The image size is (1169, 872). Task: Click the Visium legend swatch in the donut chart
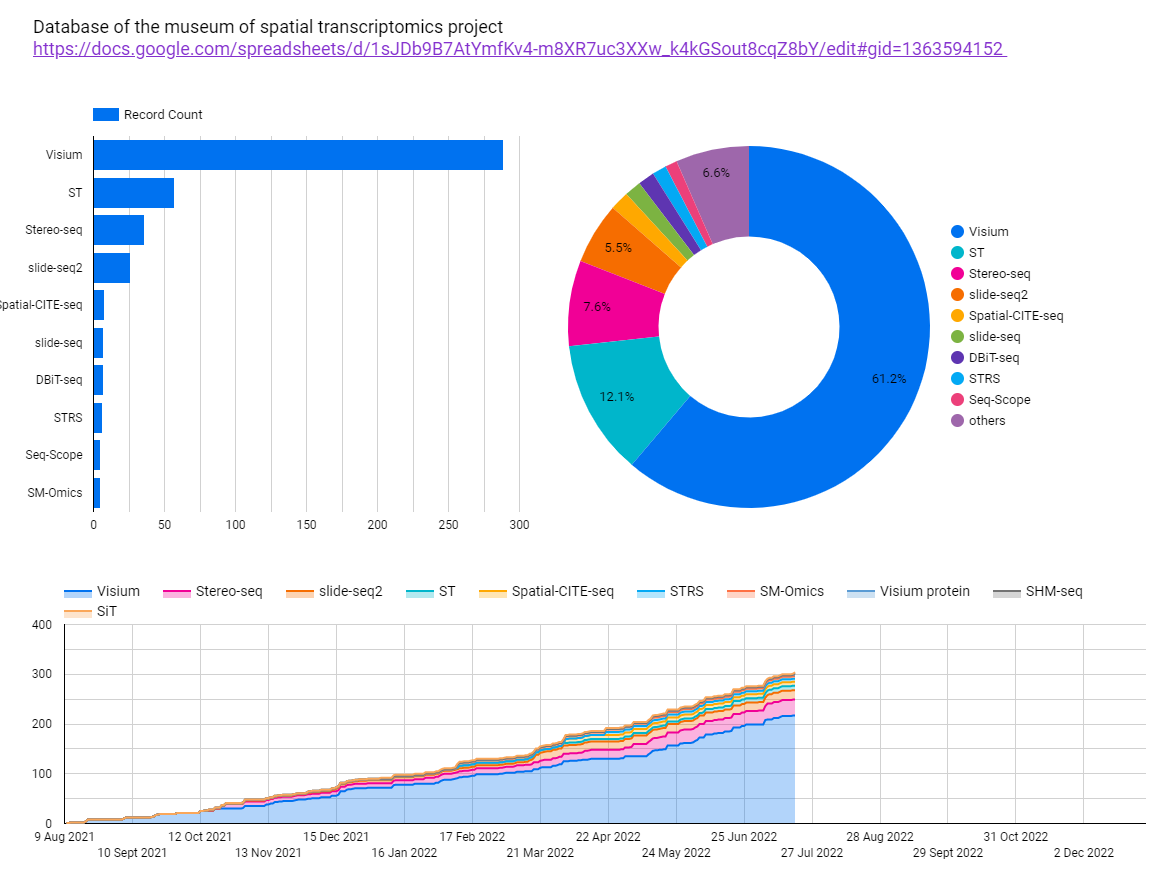(955, 231)
